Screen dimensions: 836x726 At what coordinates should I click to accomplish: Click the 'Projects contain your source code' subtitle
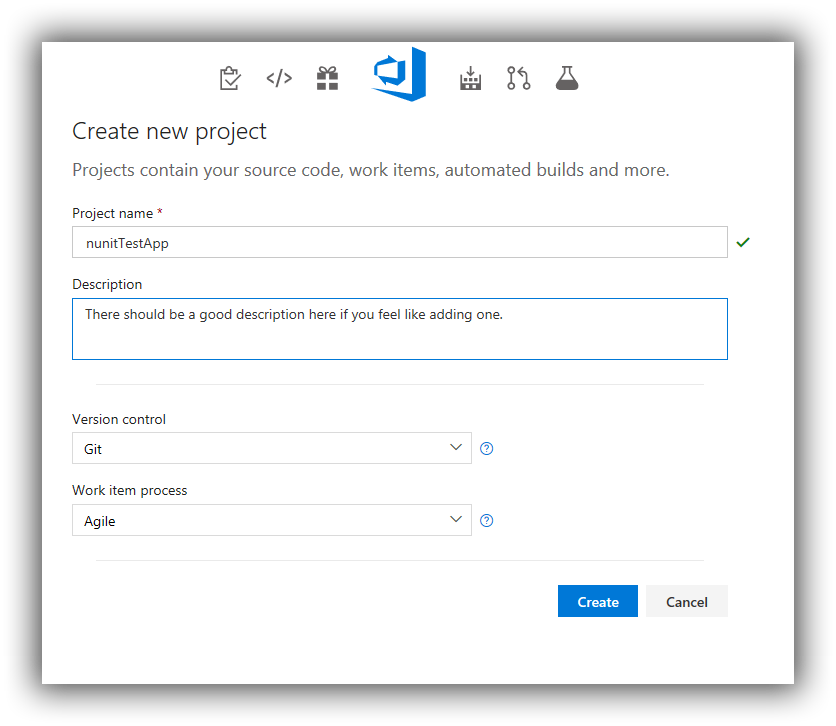click(371, 170)
